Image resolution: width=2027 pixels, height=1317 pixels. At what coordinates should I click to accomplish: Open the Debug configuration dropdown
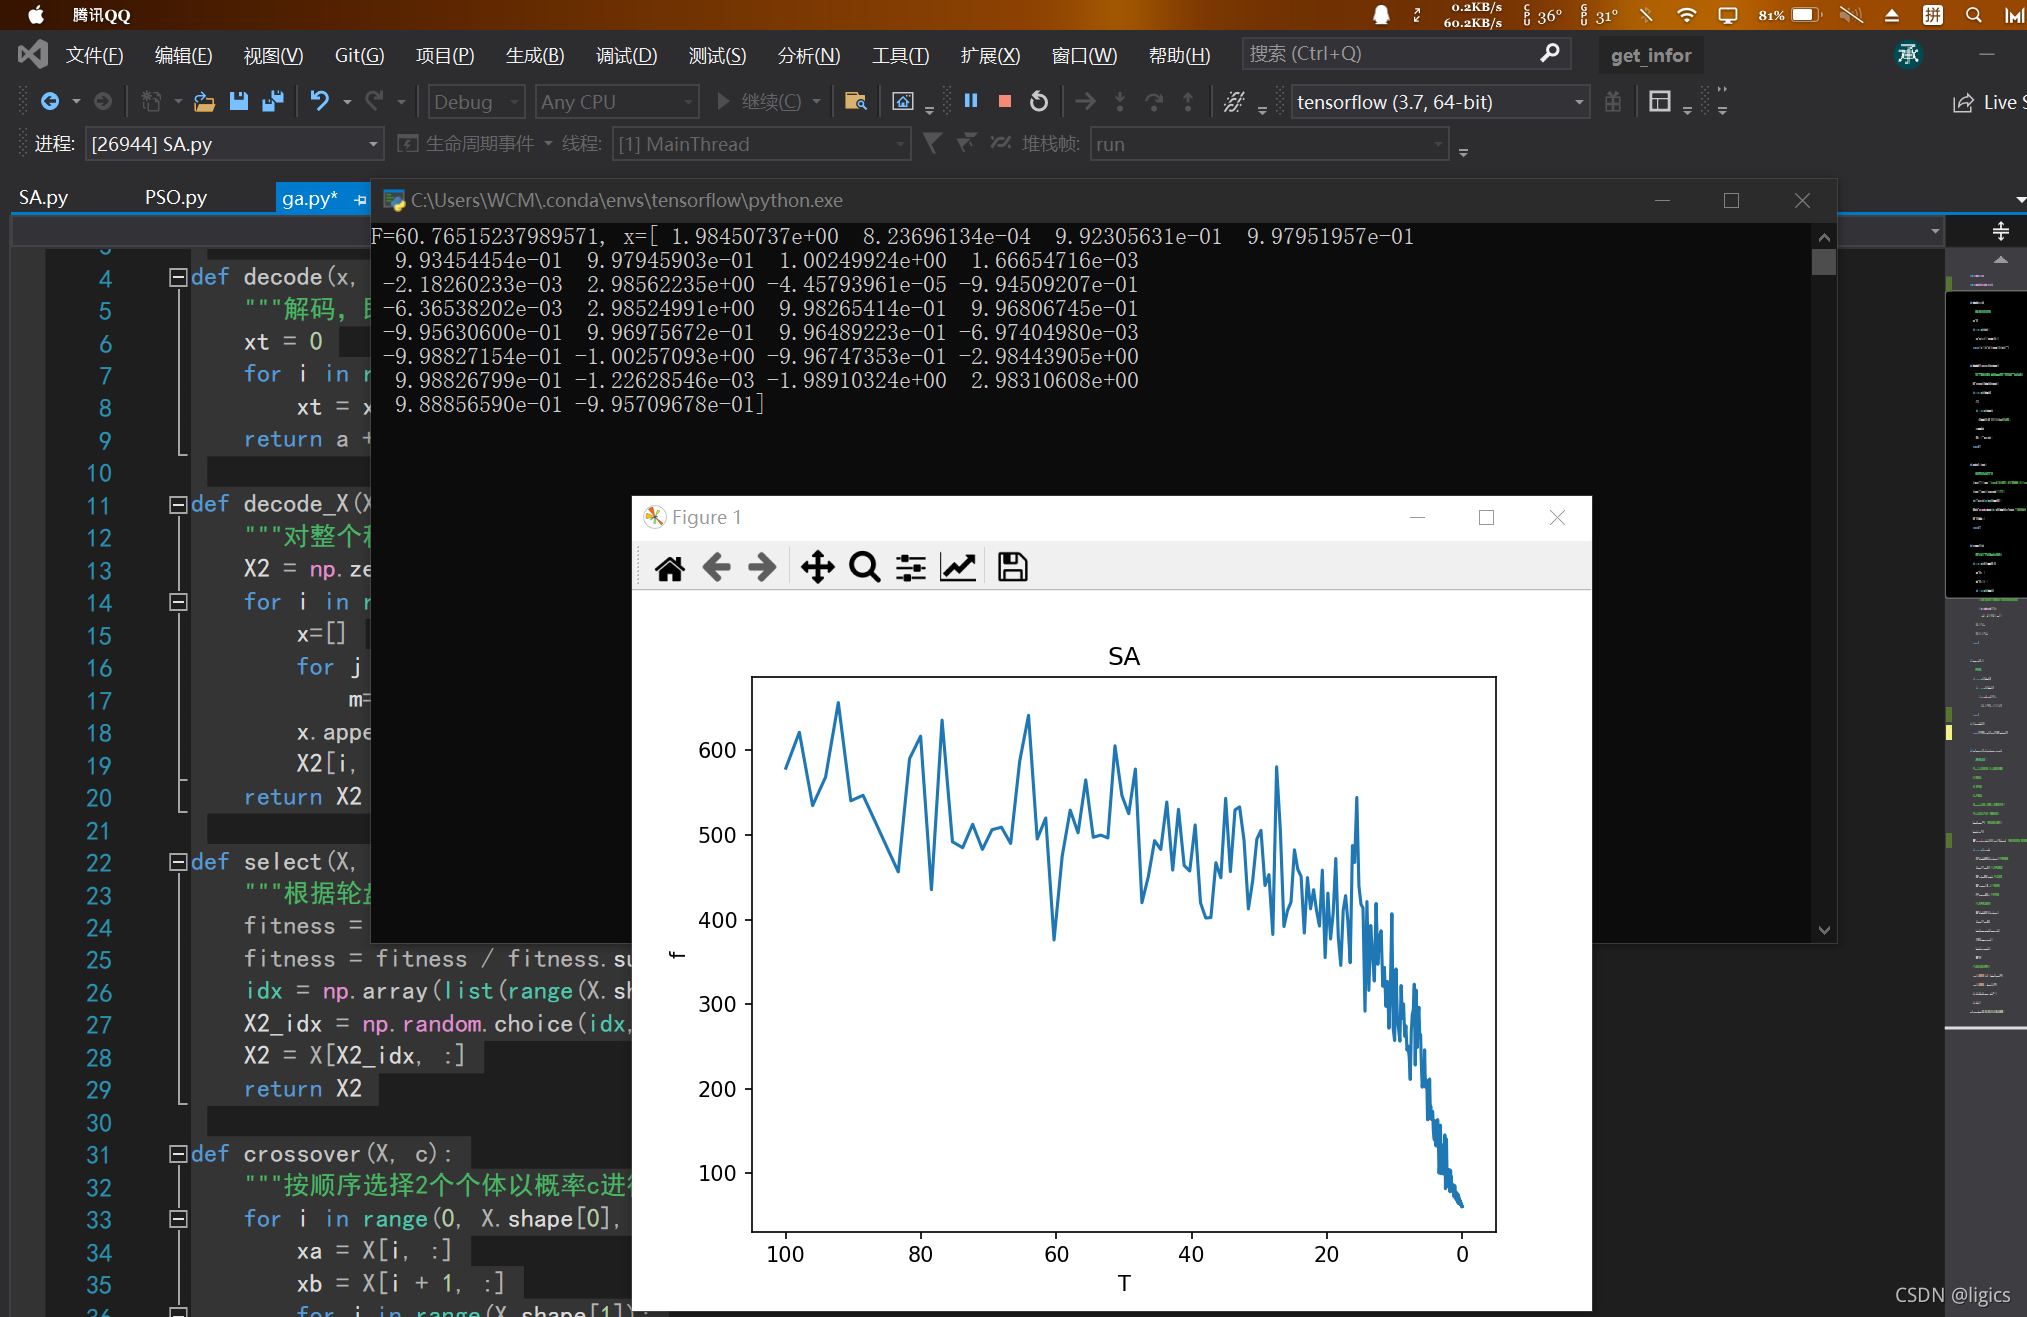(475, 101)
